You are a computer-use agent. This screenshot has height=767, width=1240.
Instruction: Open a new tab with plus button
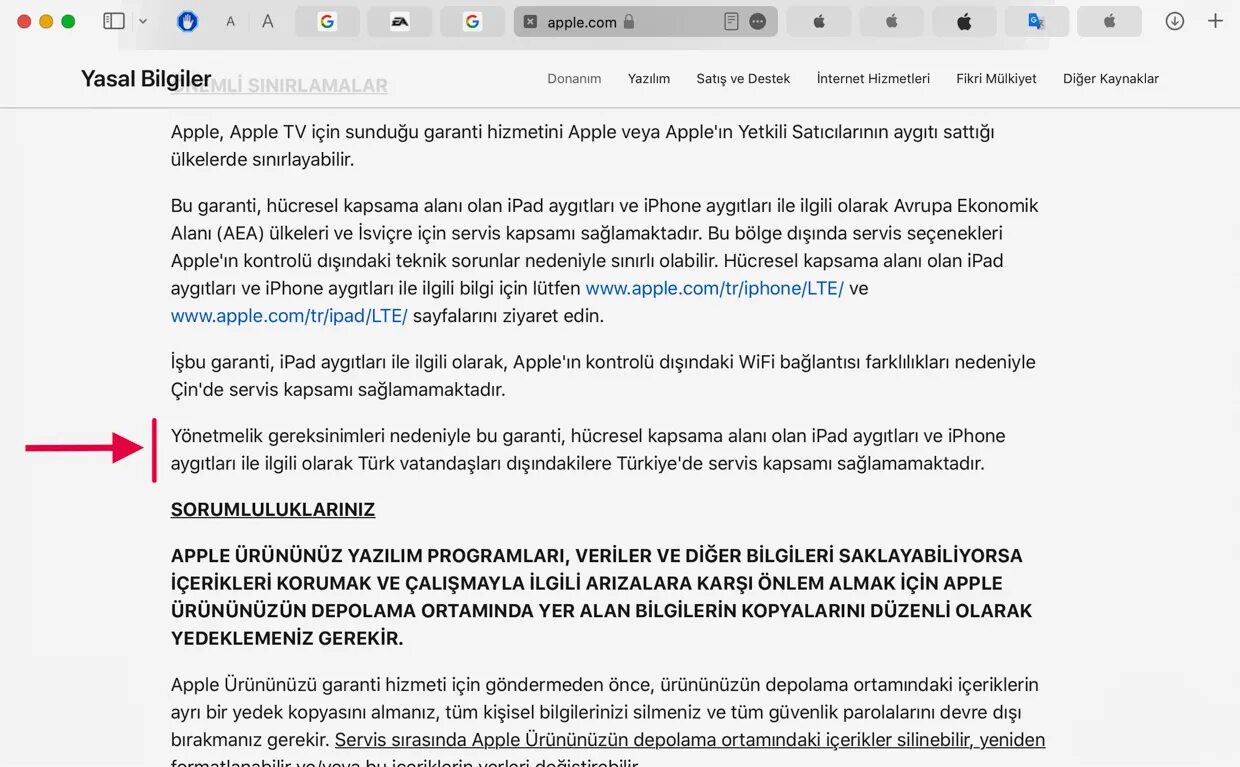point(1215,21)
